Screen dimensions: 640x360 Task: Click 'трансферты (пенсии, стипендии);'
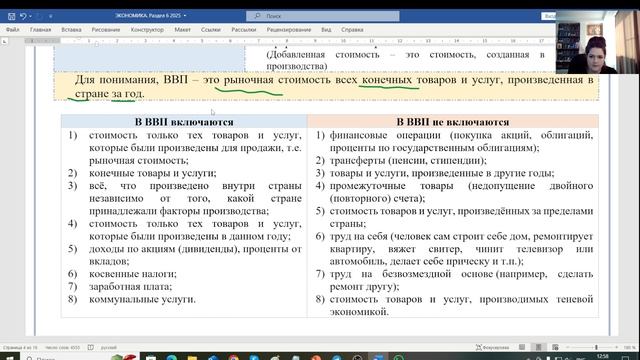(x=408, y=160)
